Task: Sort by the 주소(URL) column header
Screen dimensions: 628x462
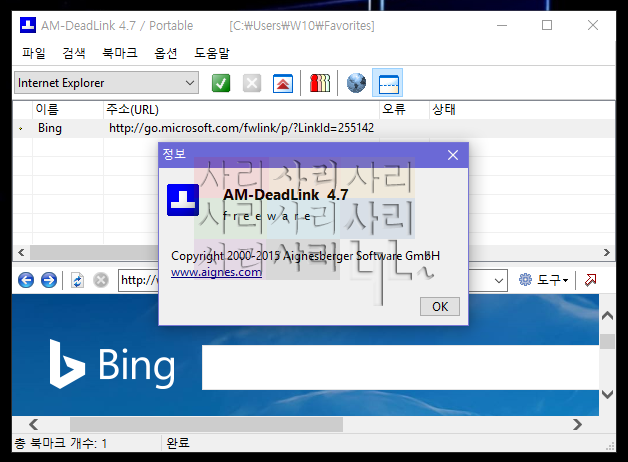Action: 242,109
